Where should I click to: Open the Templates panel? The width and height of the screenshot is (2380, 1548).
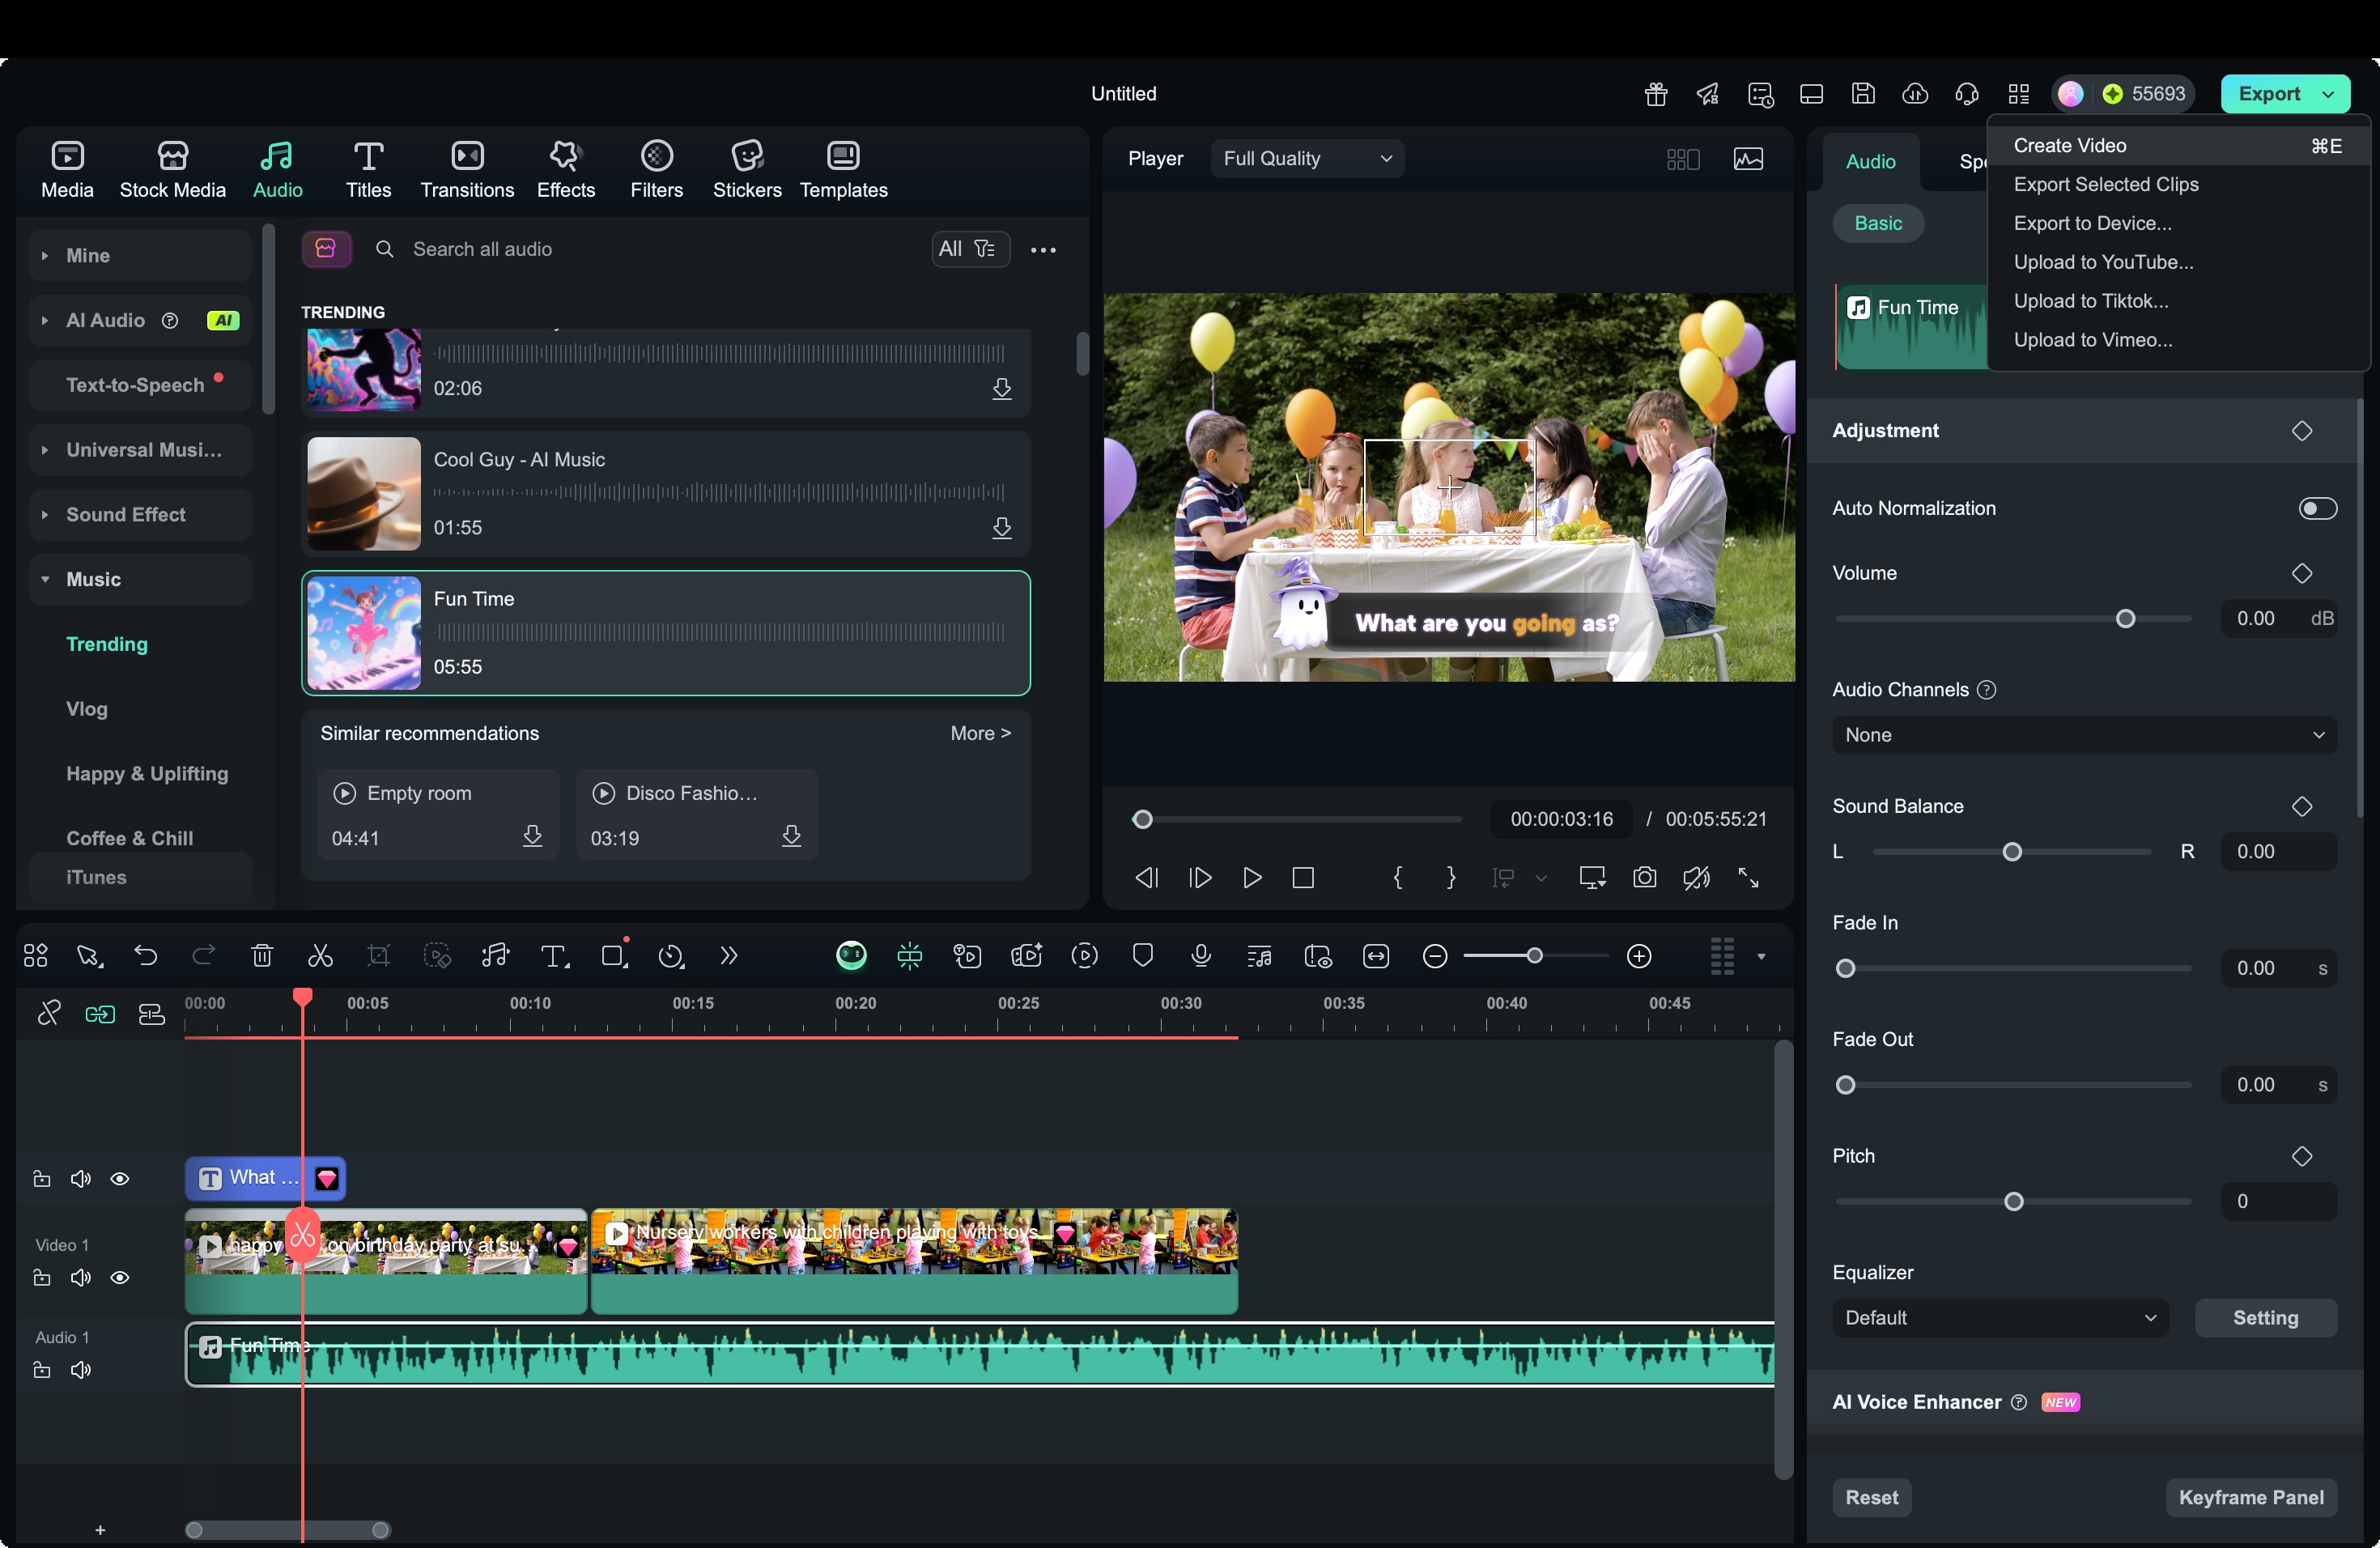(x=843, y=169)
